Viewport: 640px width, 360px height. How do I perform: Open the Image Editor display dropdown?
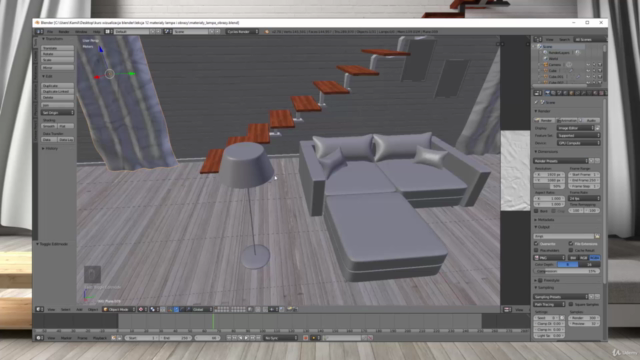pos(576,128)
